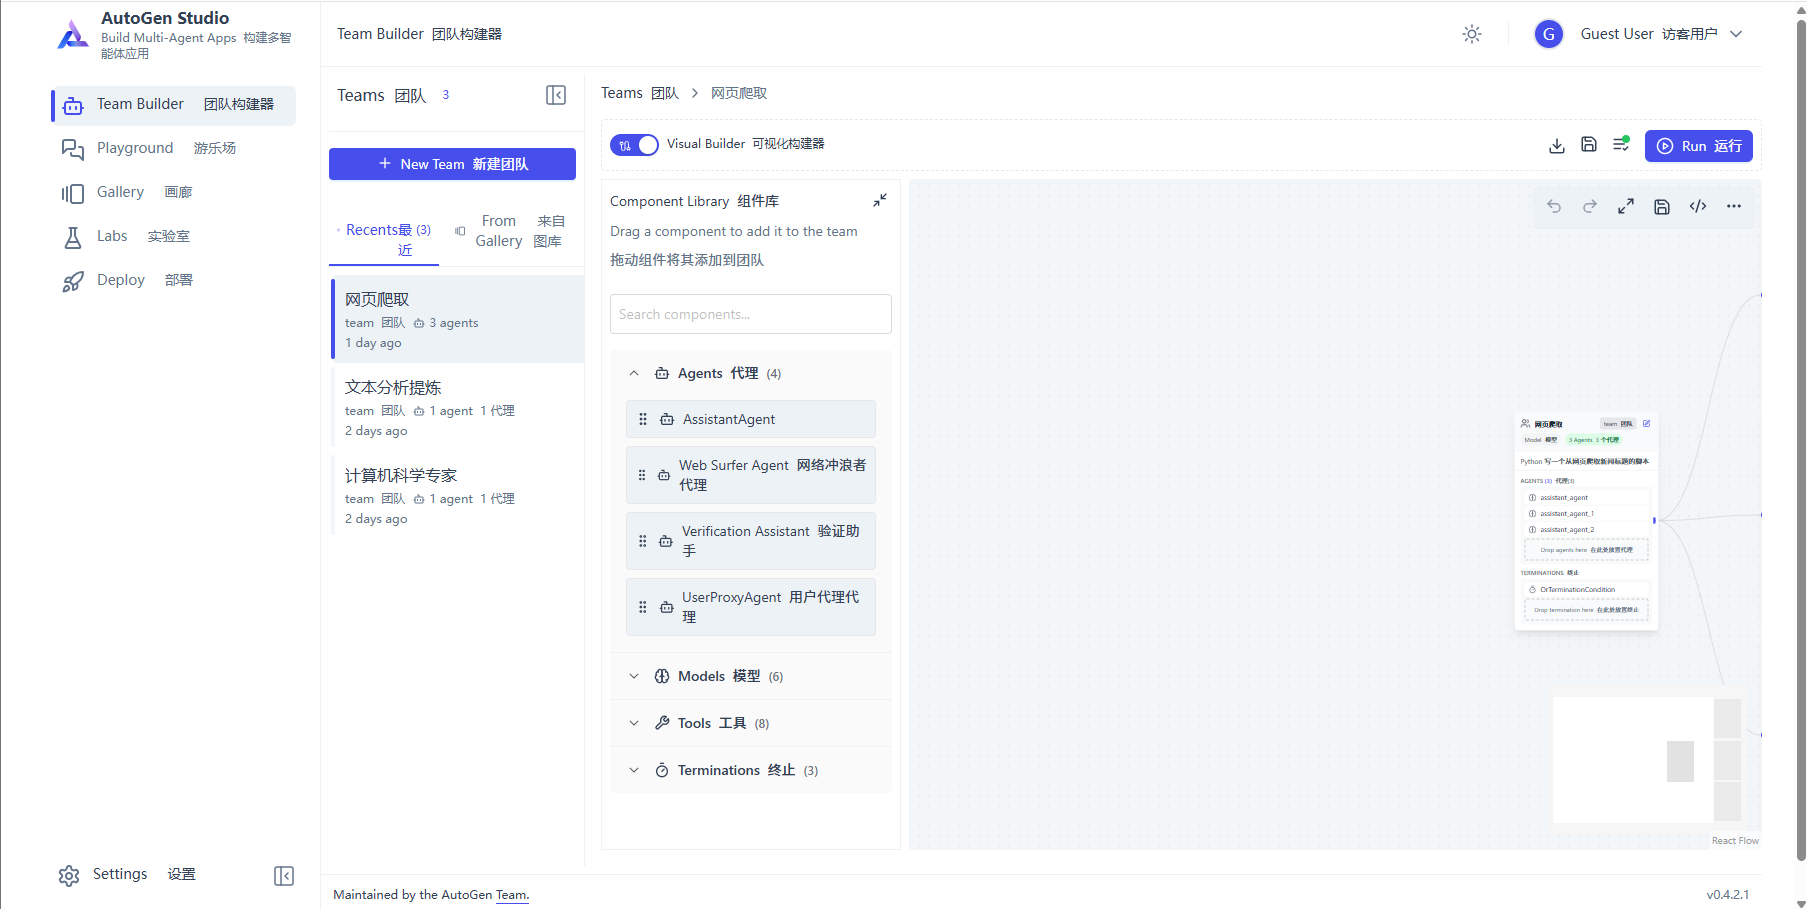1807x909 pixels.
Task: Open the JSON code view
Action: coord(1698,206)
